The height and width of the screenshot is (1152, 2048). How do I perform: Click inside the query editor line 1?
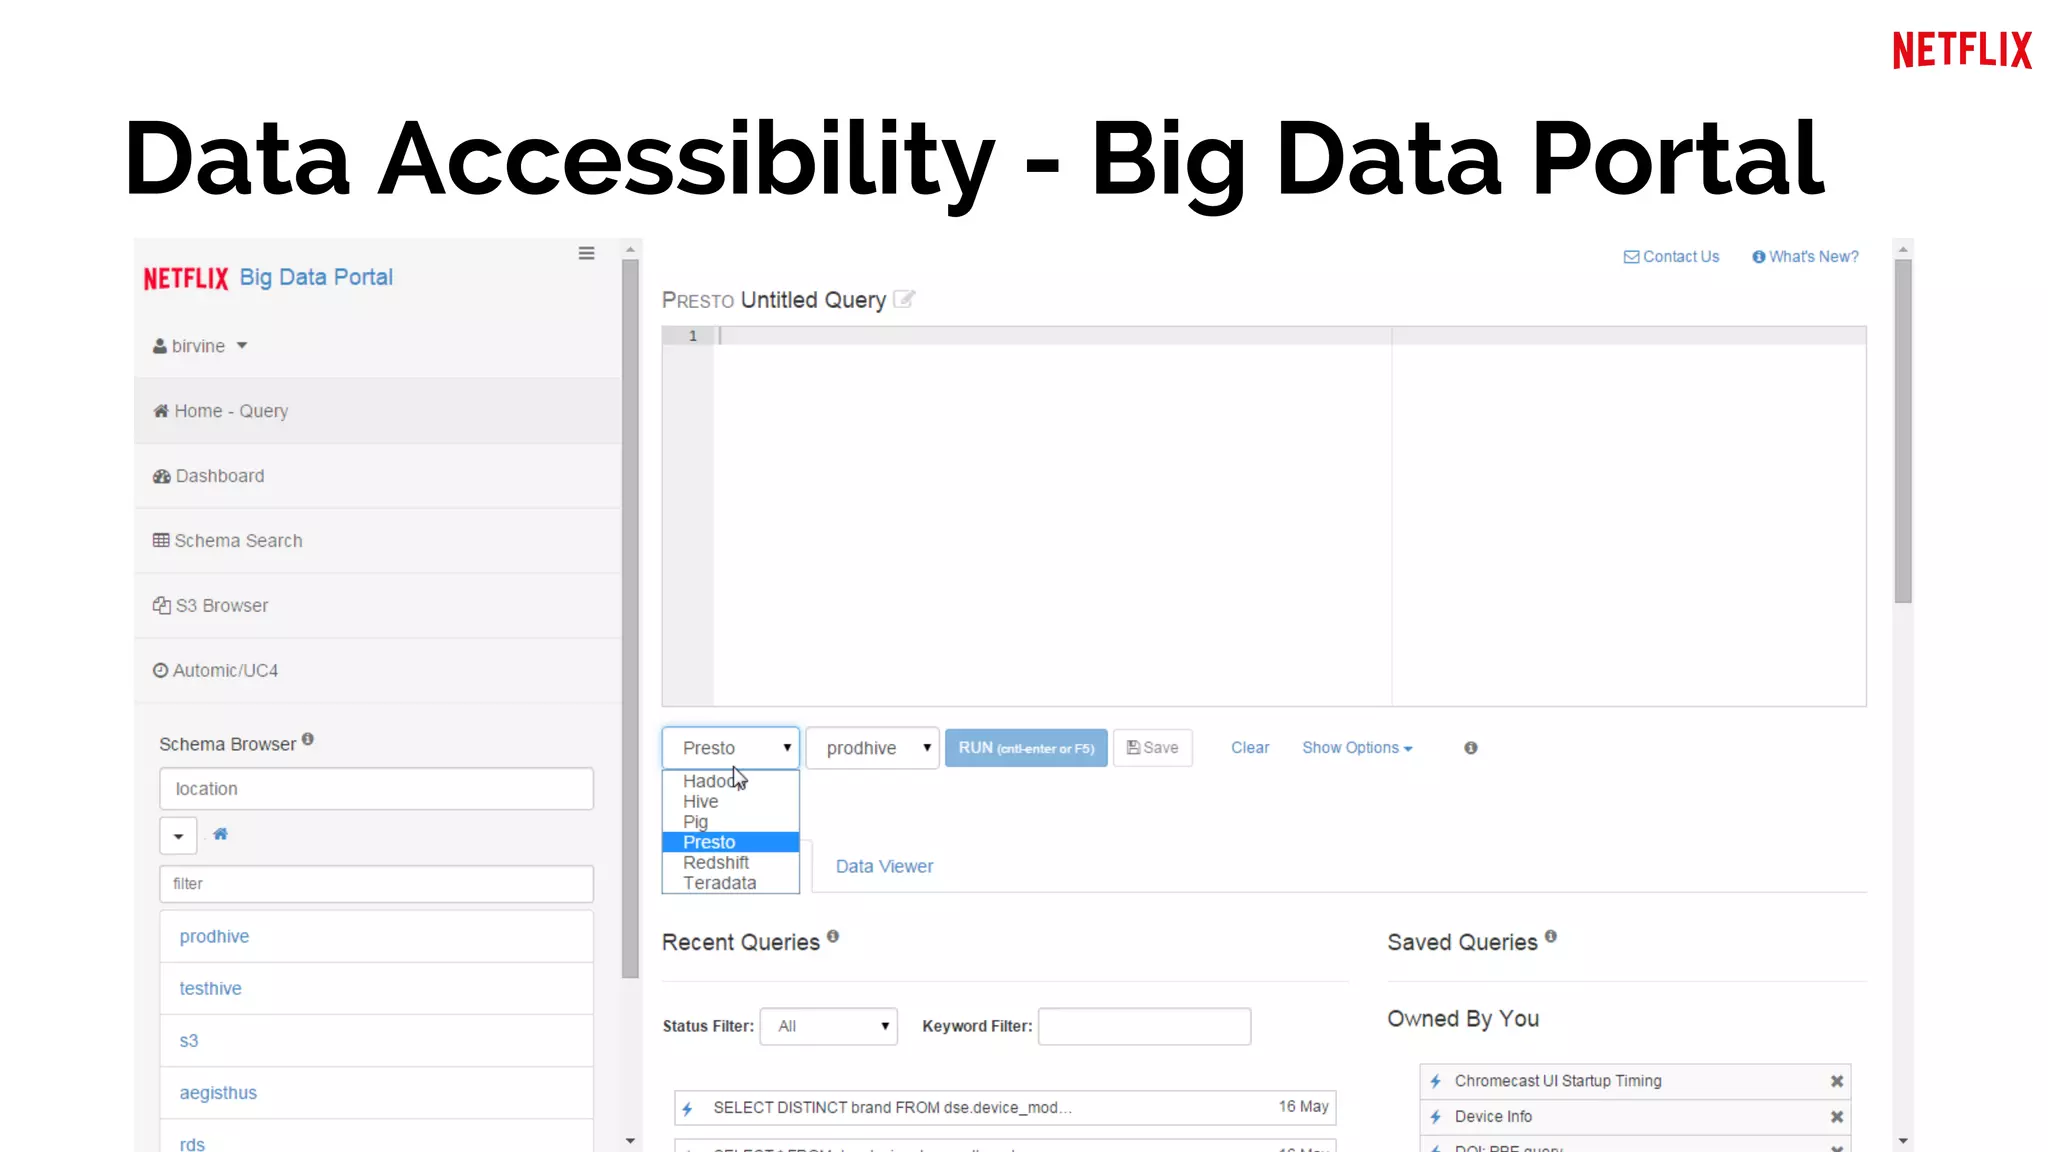[x=1290, y=336]
